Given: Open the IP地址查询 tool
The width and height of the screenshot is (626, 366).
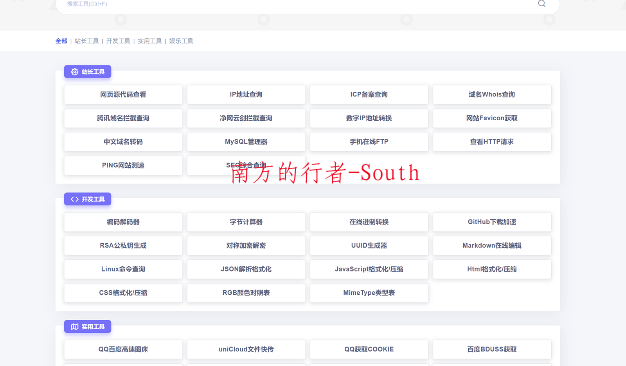Looking at the screenshot, I should [x=246, y=94].
